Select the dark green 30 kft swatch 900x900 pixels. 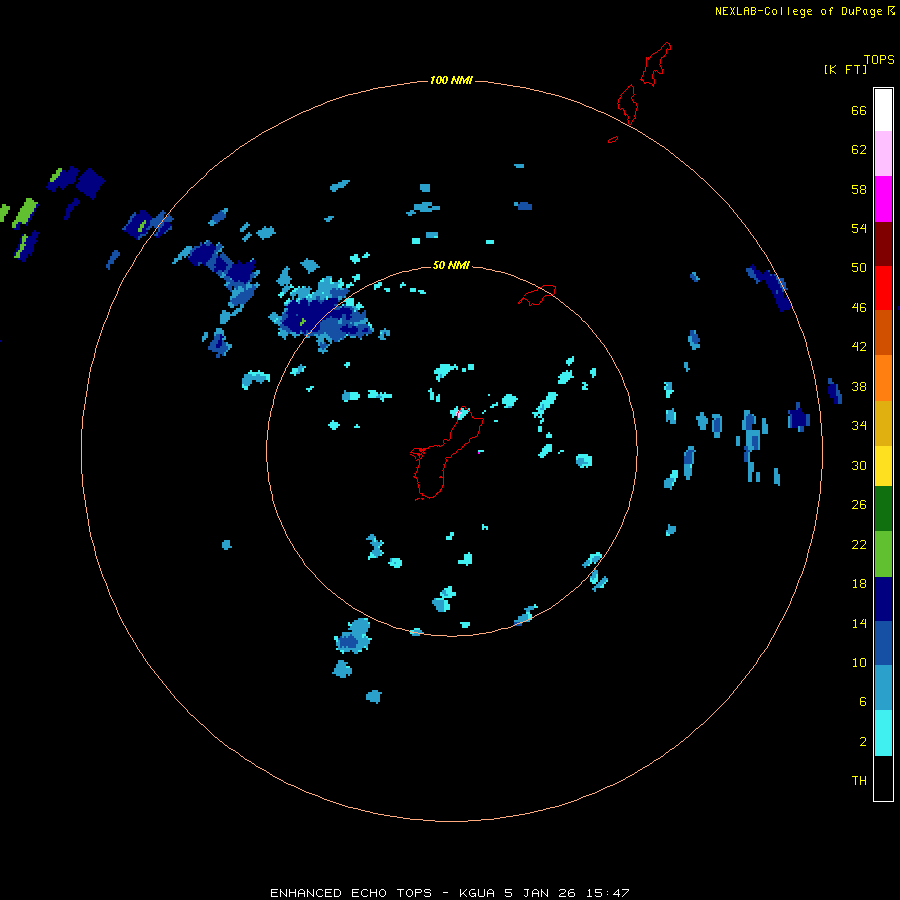coord(883,509)
